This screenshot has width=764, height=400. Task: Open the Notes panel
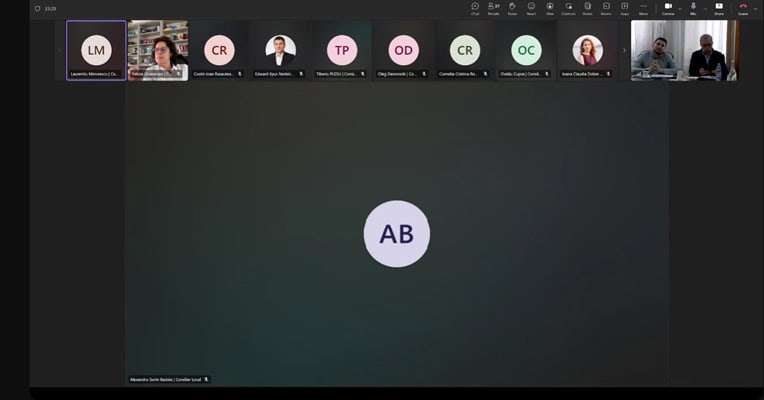[587, 8]
